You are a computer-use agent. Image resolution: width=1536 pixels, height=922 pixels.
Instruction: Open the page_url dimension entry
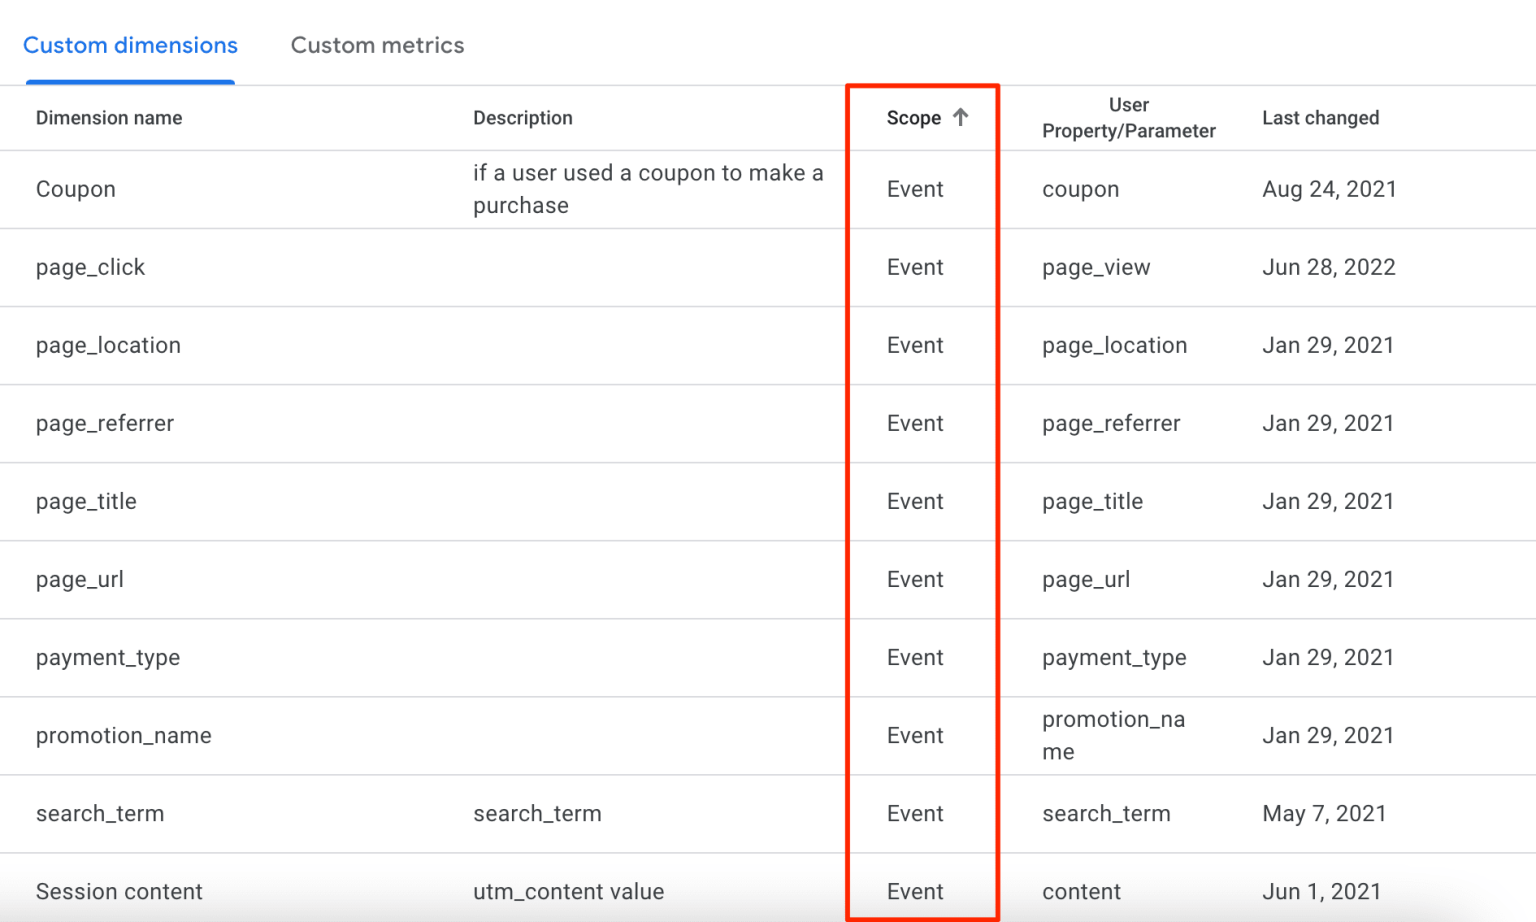tap(79, 579)
